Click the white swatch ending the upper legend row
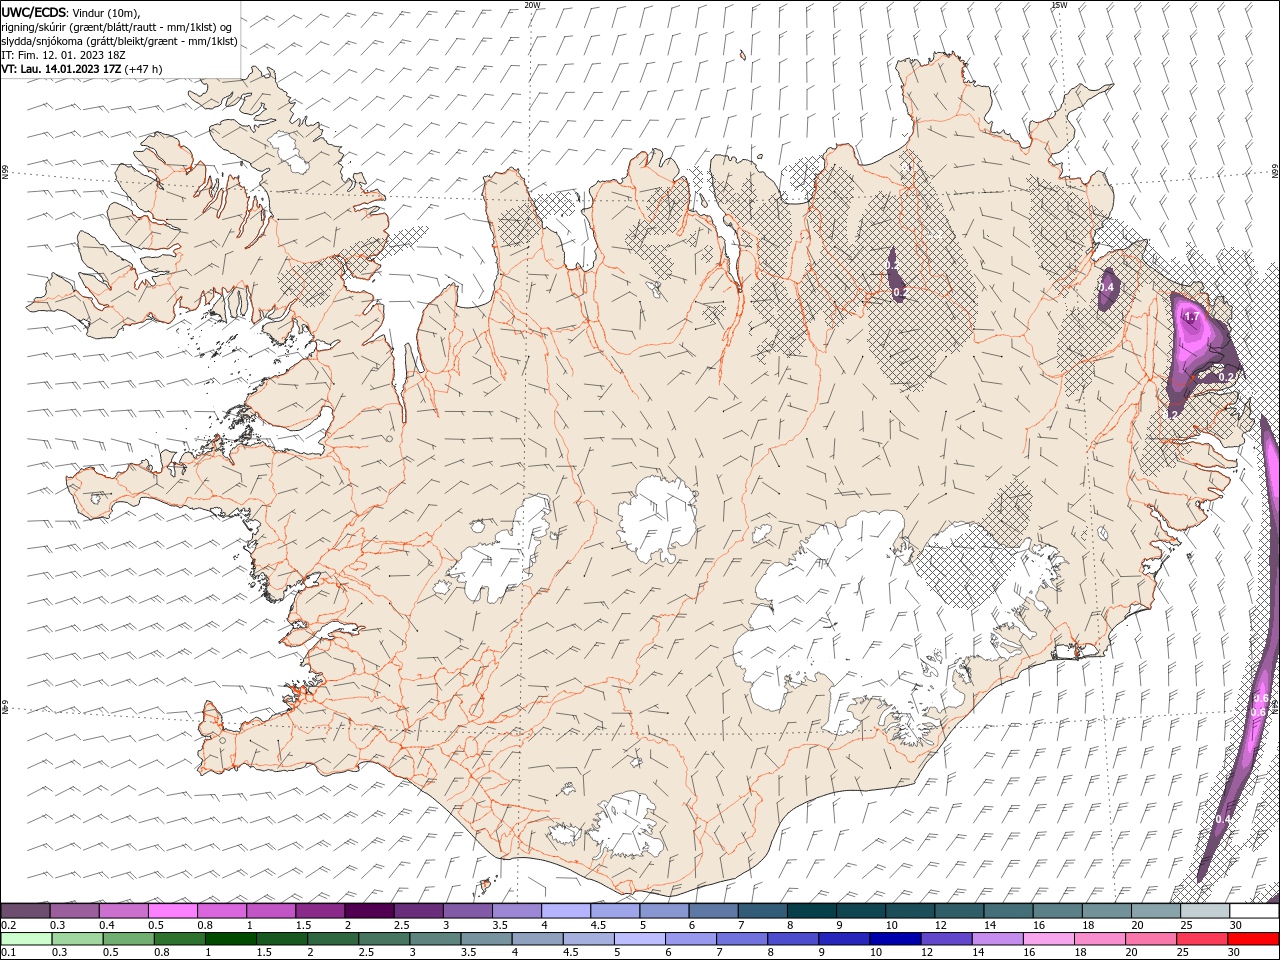Viewport: 1280px width, 960px height. coord(1254,910)
